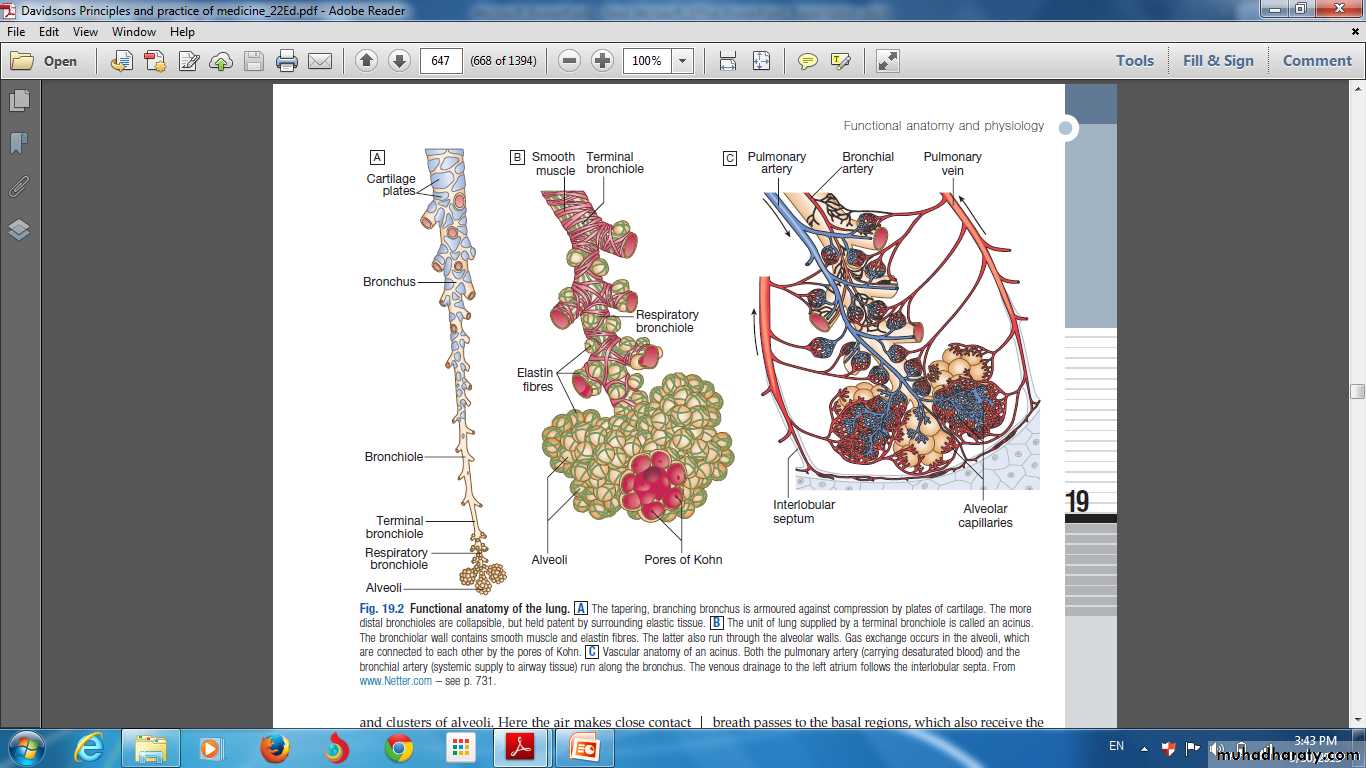Open the Window menu
1366x768 pixels.
pos(133,32)
